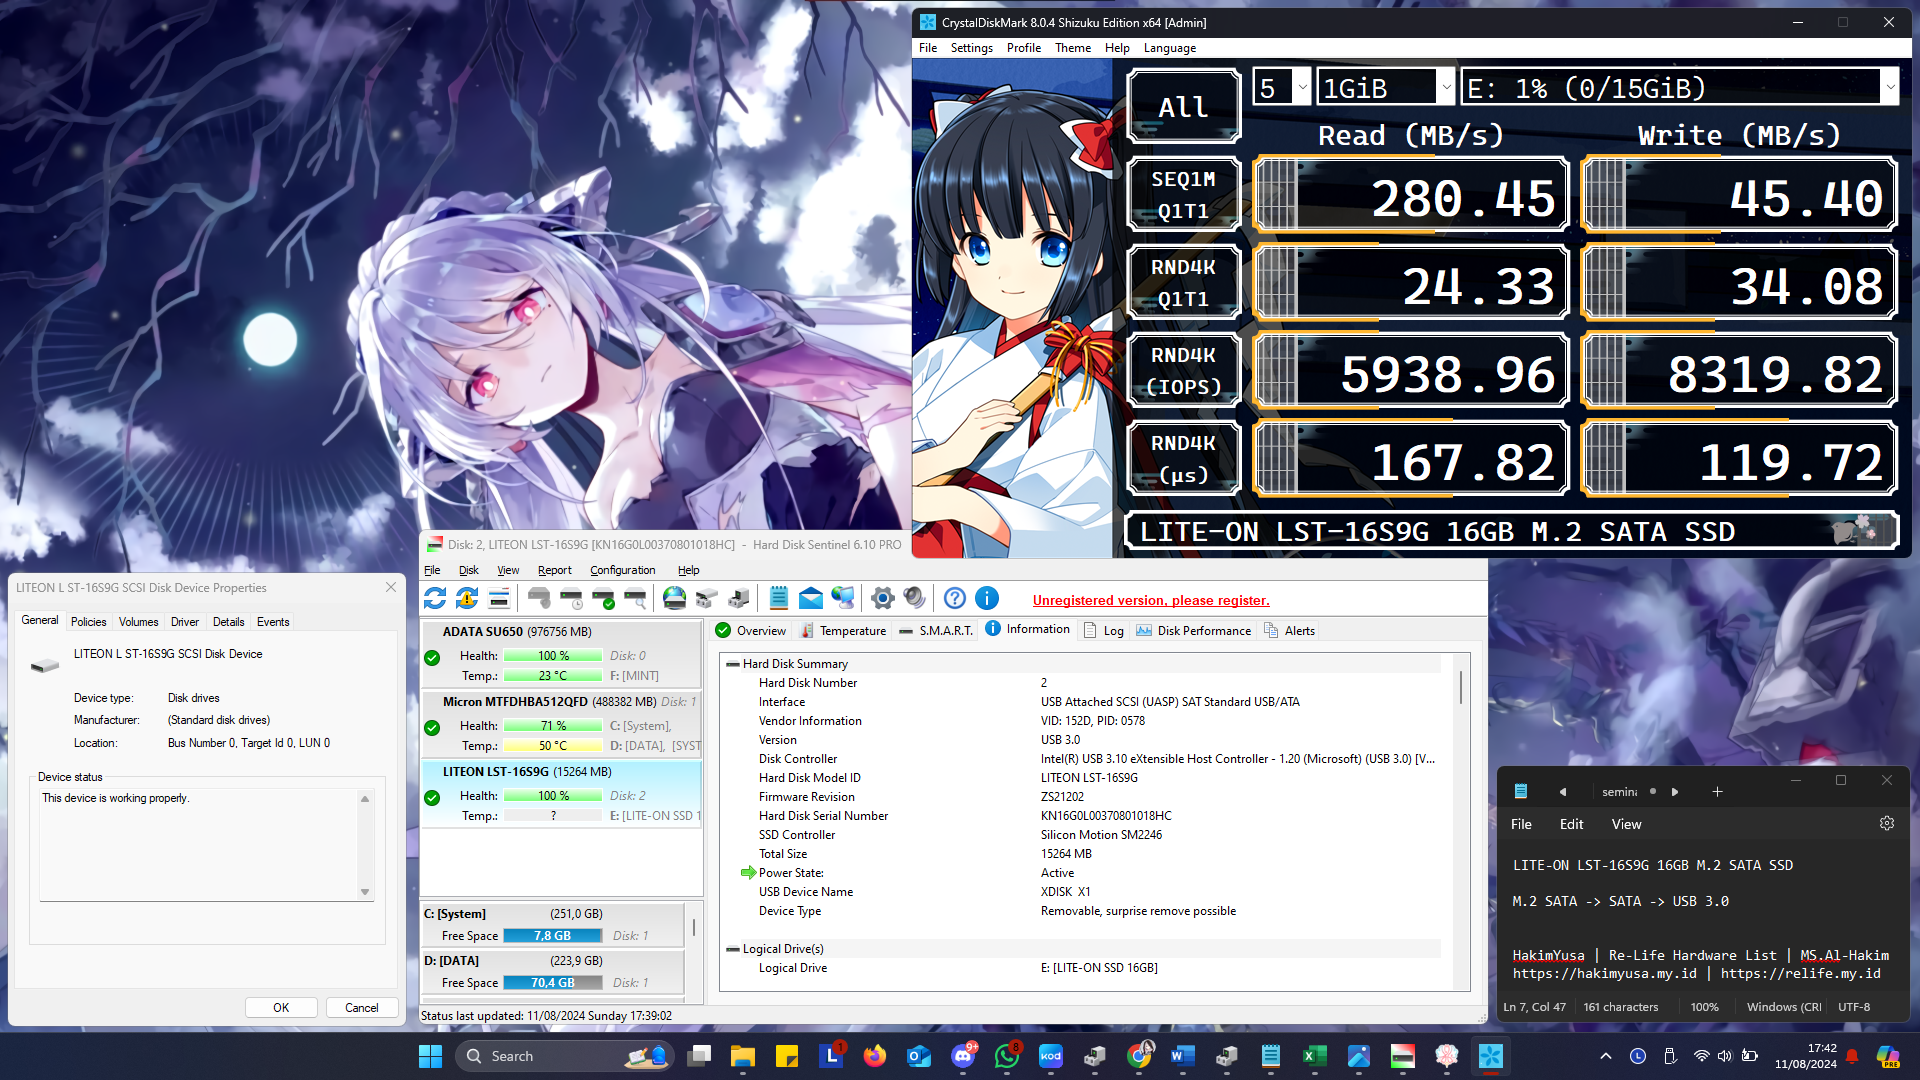Image resolution: width=1920 pixels, height=1080 pixels.
Task: Run the RND4K (IOPS) test button
Action: (x=1183, y=371)
